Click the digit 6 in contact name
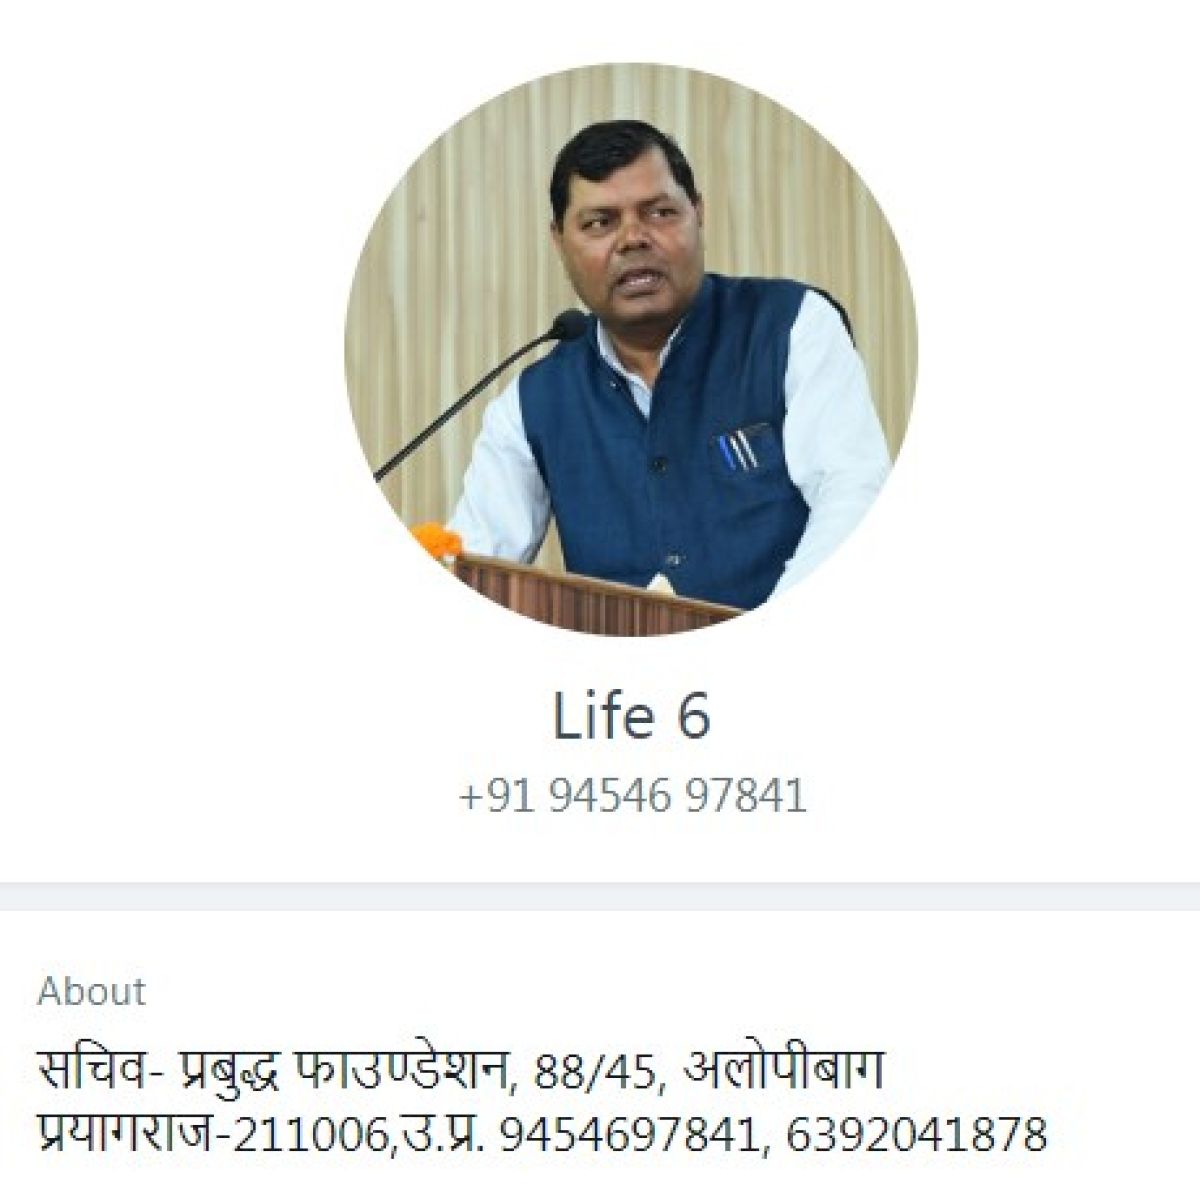 tap(693, 717)
